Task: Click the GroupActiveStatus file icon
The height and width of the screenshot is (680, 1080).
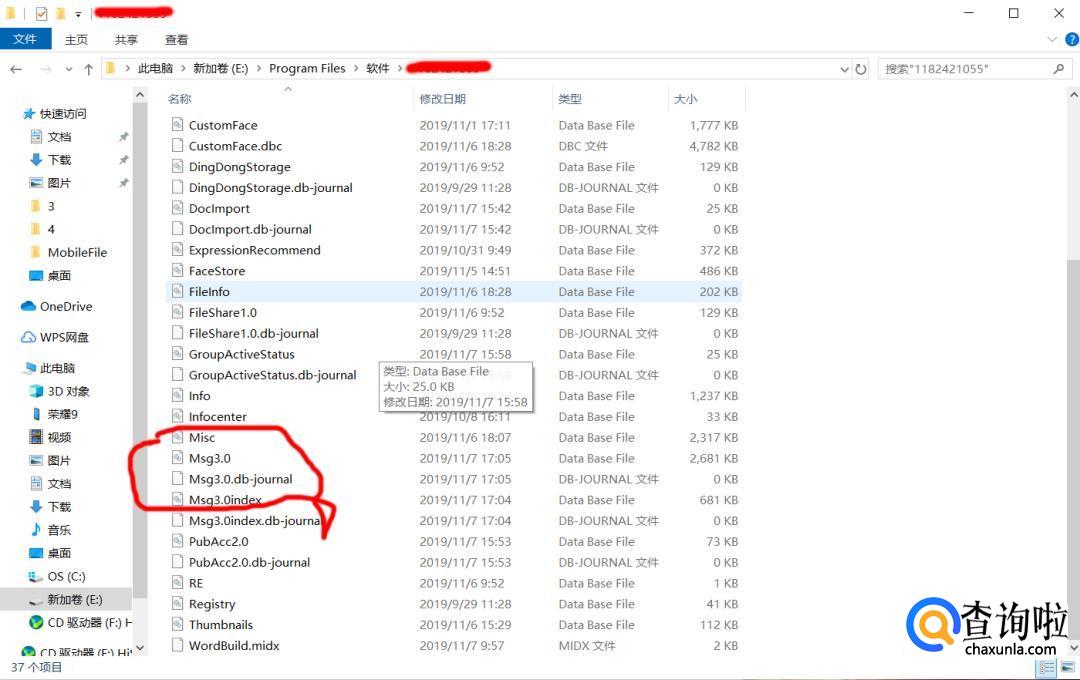Action: (177, 353)
